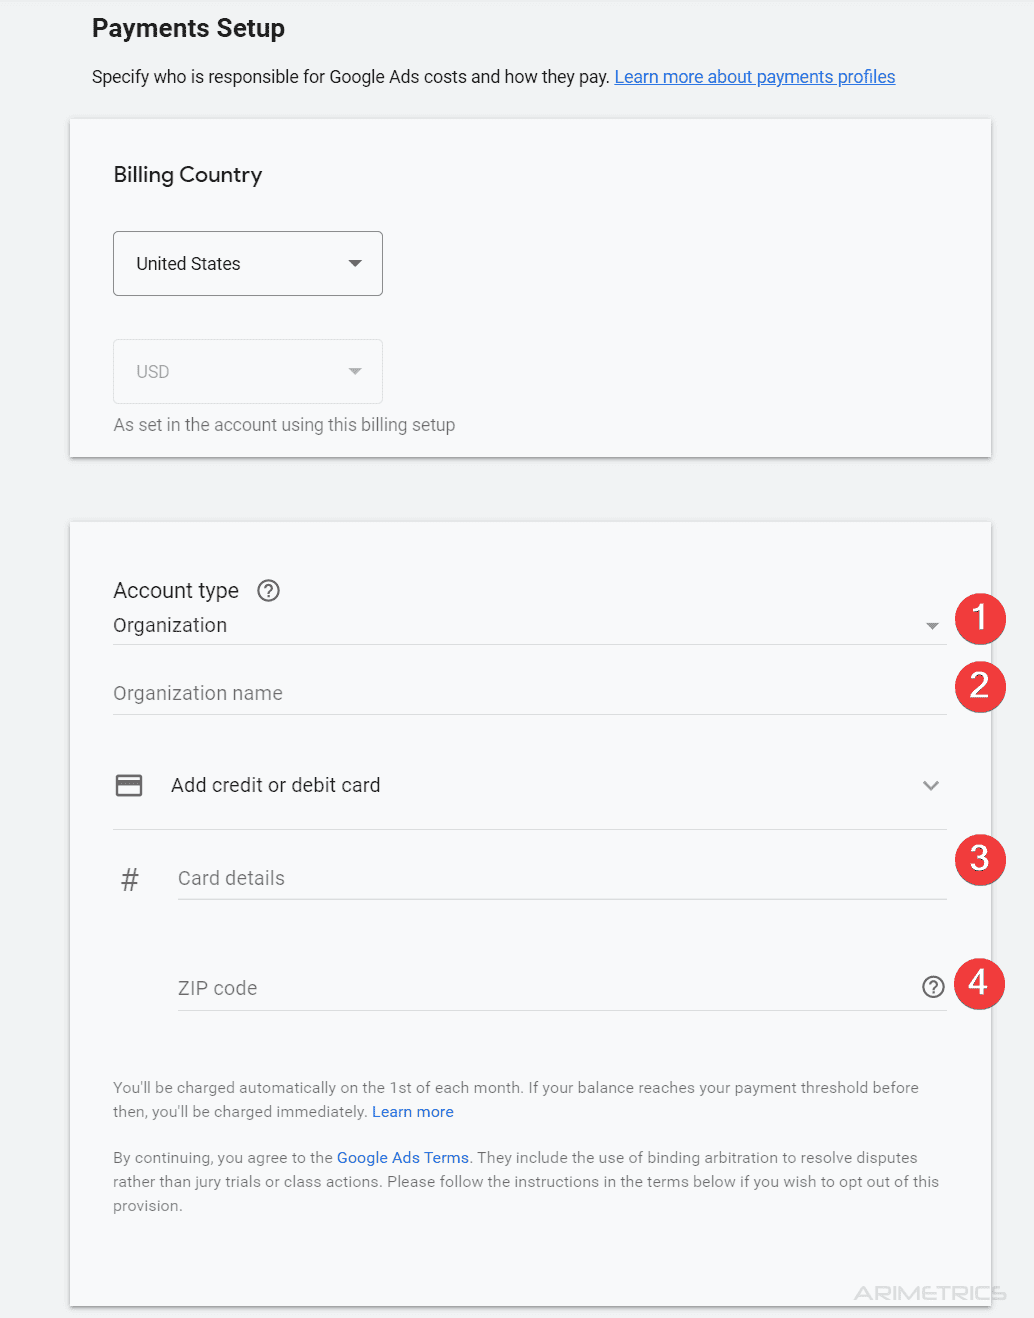This screenshot has height=1318, width=1034.
Task: Click the Learn more link about payment thresholds
Action: 412,1111
